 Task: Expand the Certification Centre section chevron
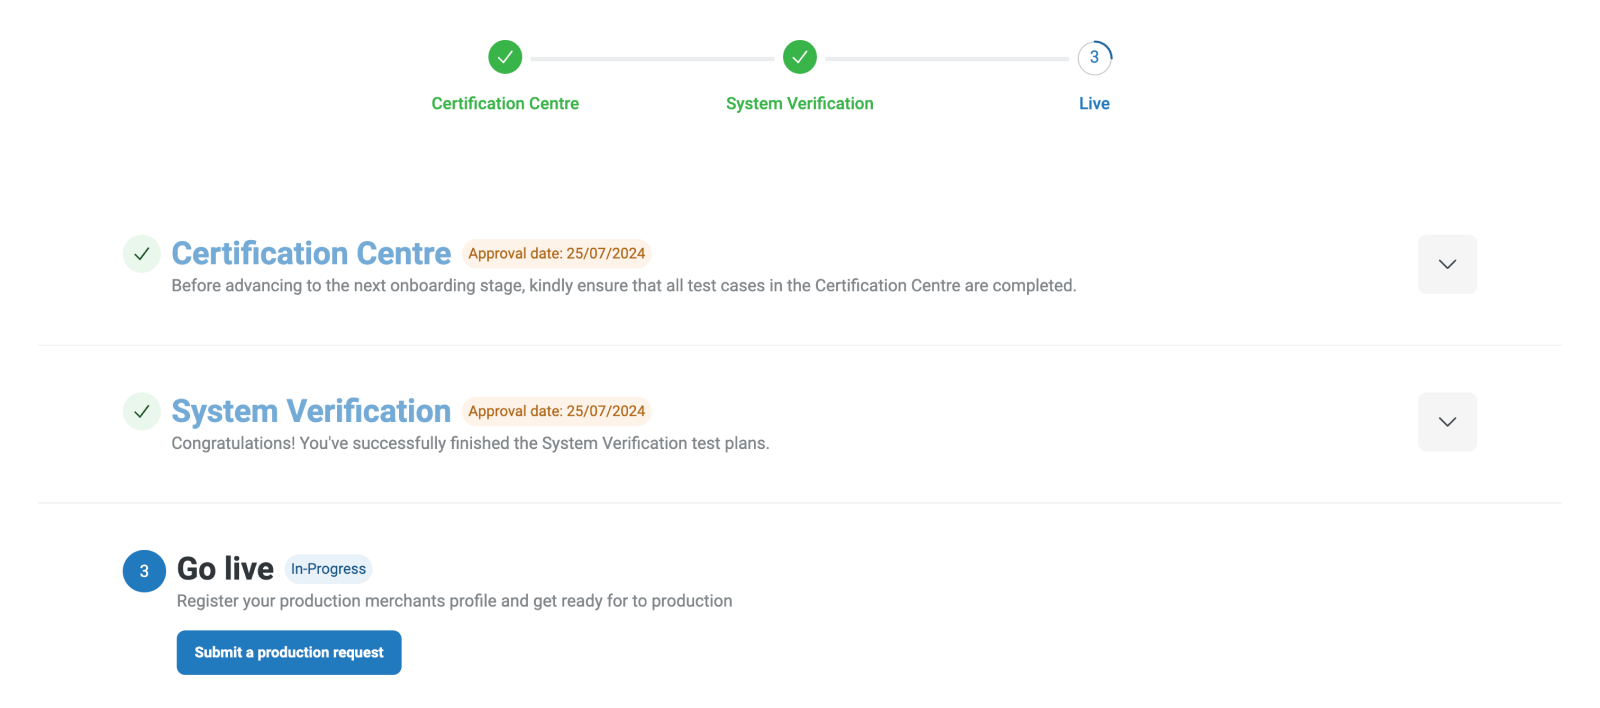1447,264
